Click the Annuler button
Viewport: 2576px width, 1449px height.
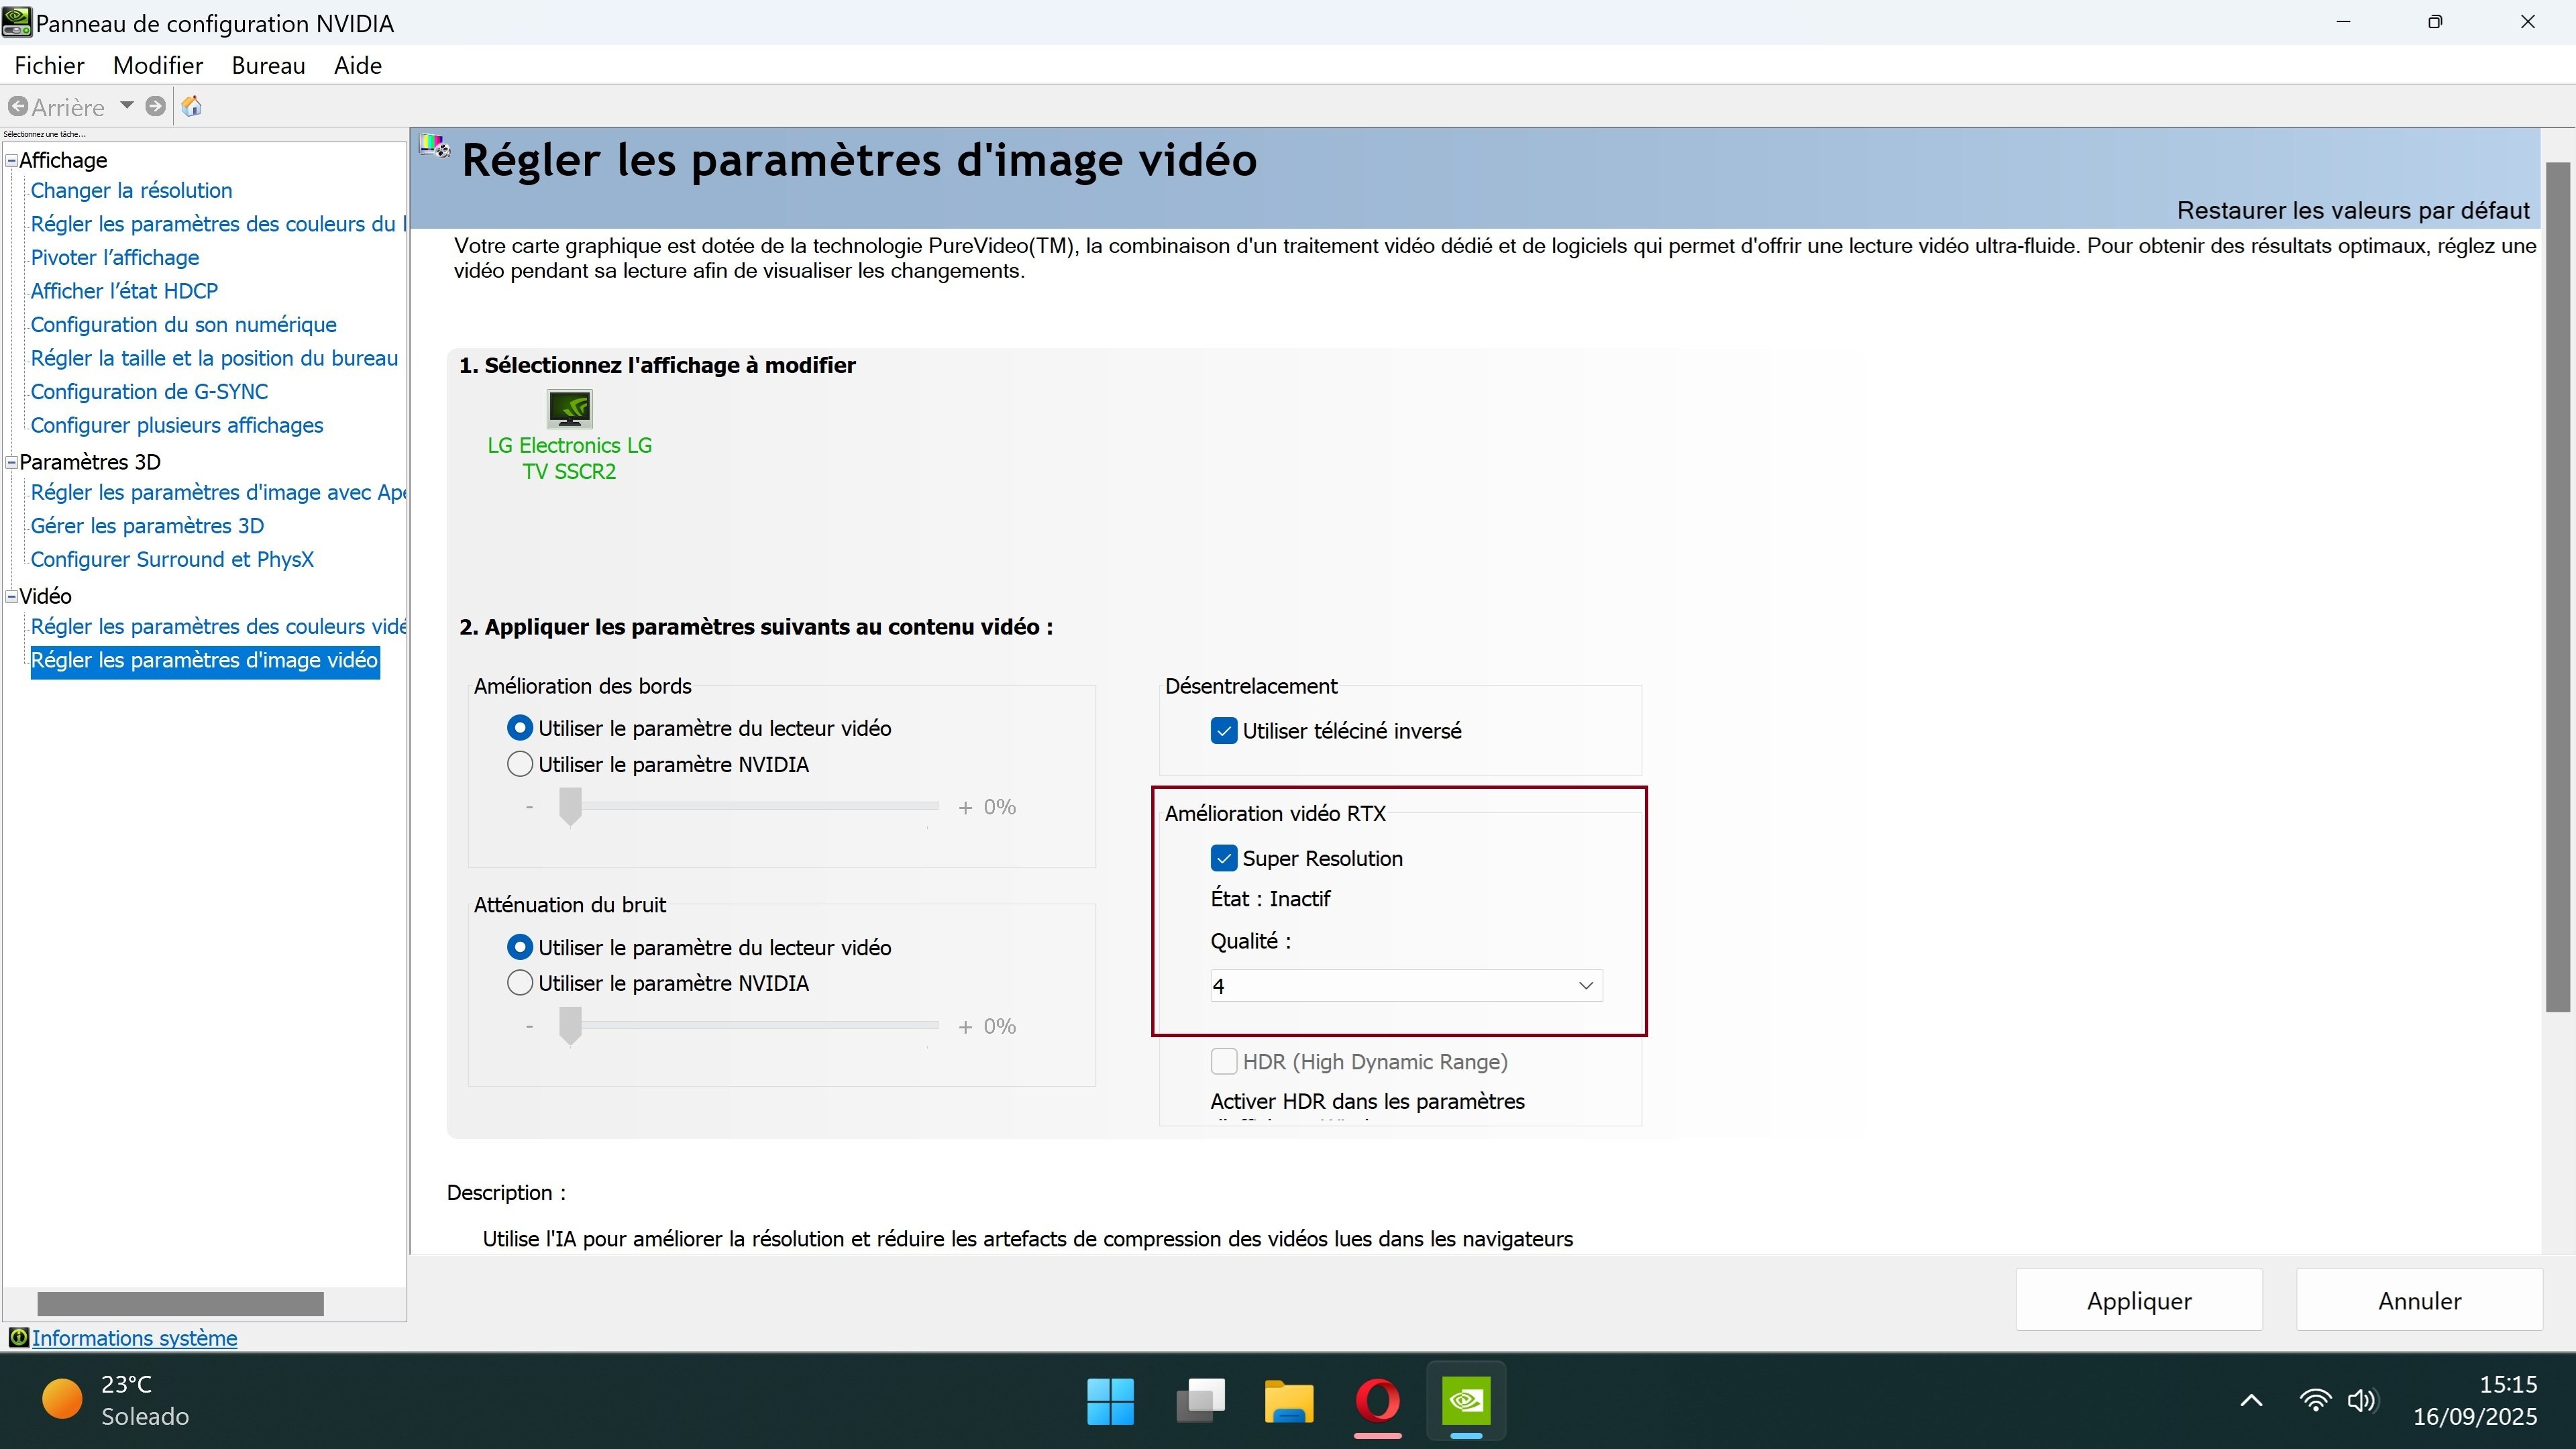(x=2419, y=1300)
